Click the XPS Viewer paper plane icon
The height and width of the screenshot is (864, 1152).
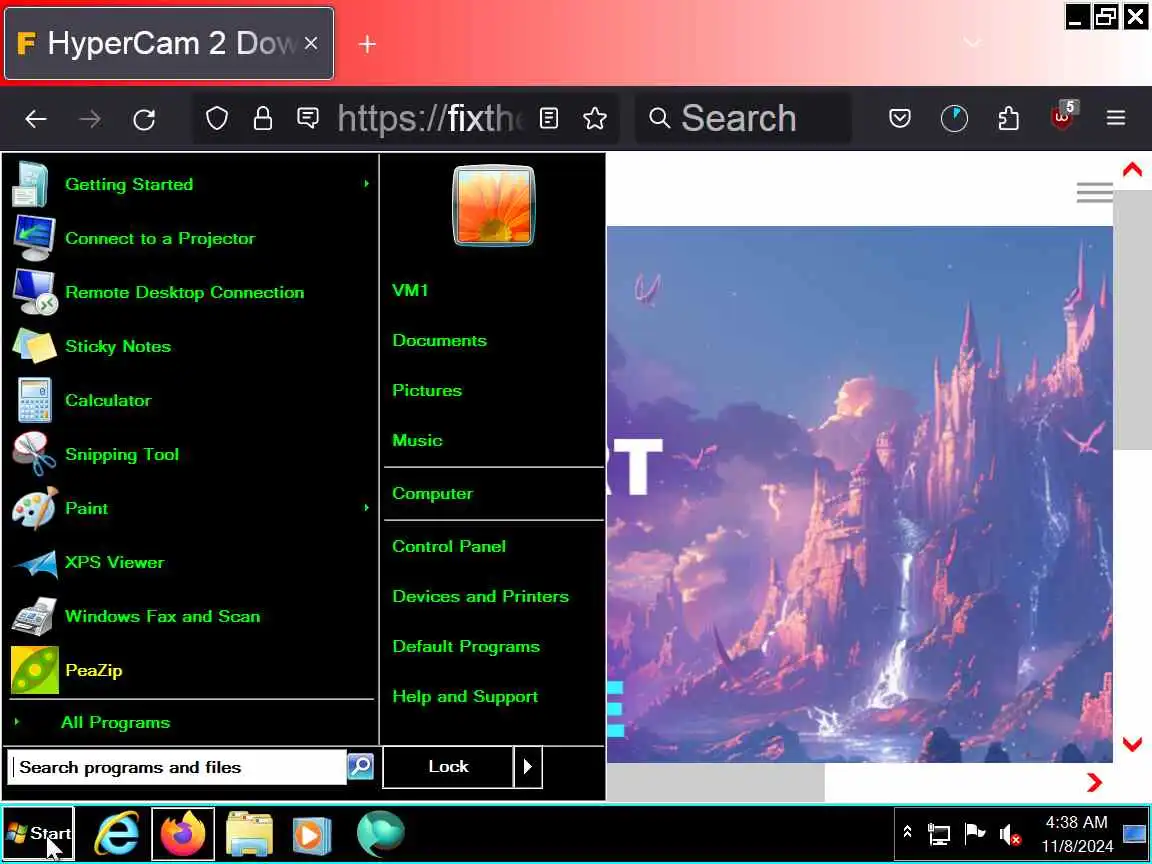[x=34, y=564]
